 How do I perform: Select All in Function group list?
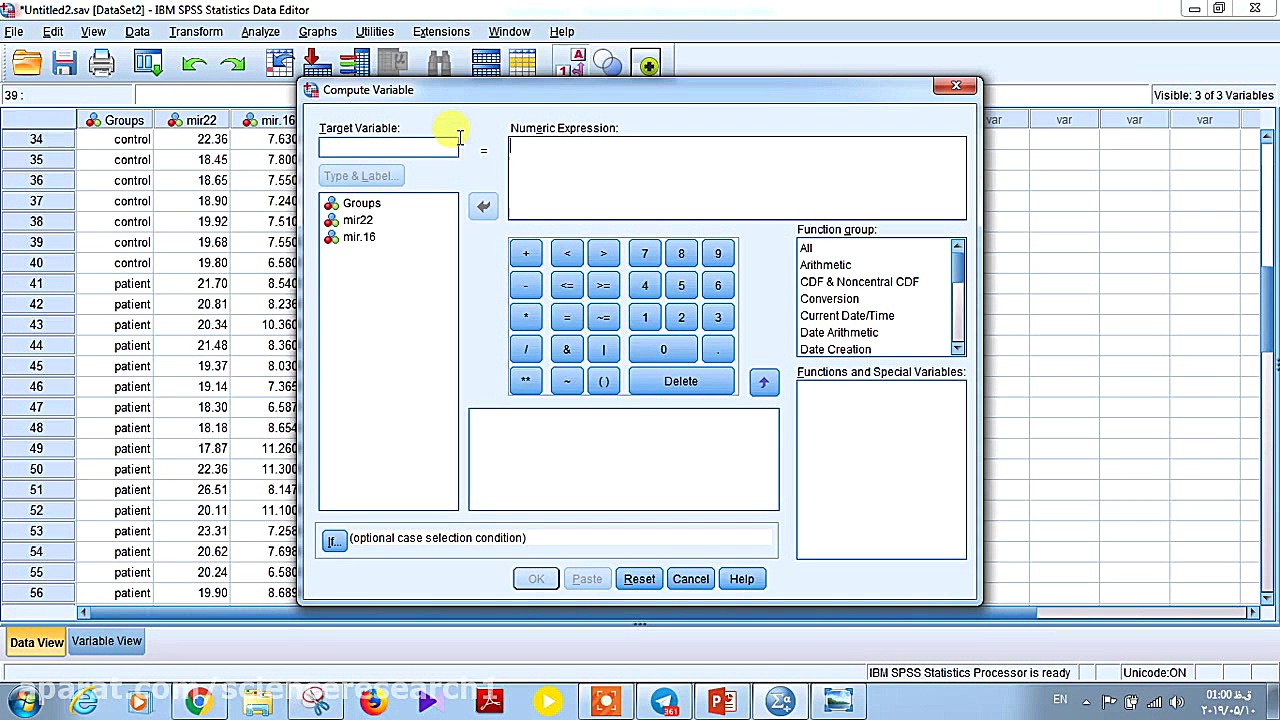point(807,248)
